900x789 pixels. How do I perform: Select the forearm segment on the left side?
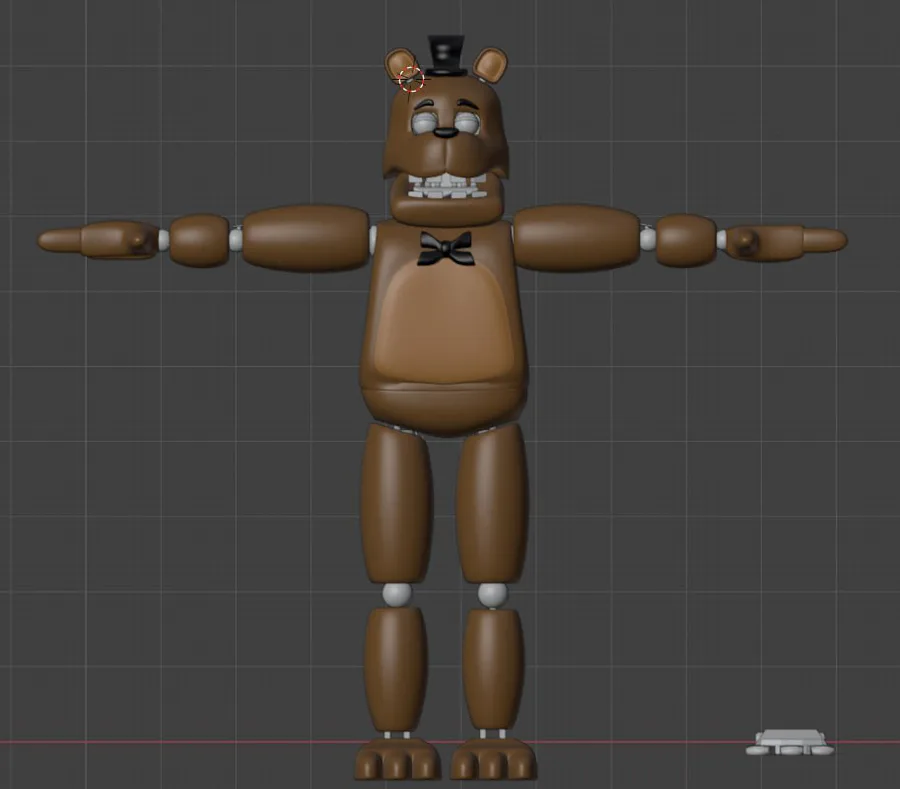199,240
